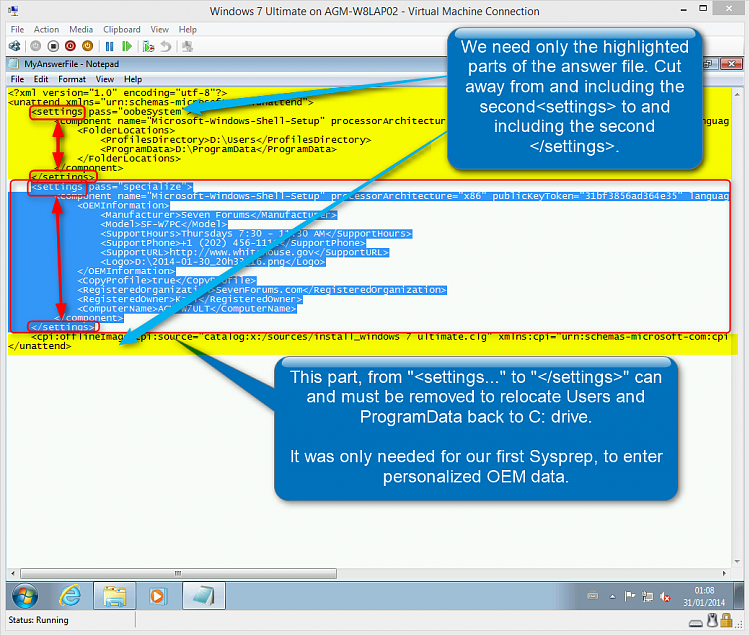Click the mouse icon in VM status bar
The width and height of the screenshot is (750, 636).
pyautogui.click(x=713, y=620)
